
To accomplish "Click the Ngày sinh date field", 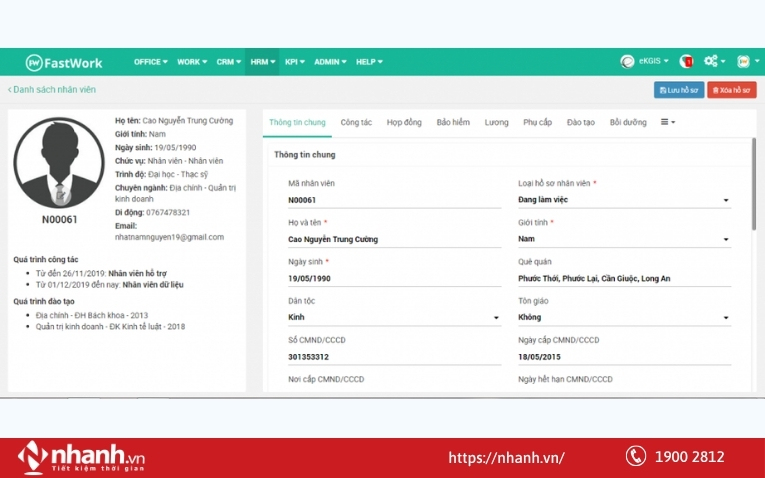I will point(394,279).
